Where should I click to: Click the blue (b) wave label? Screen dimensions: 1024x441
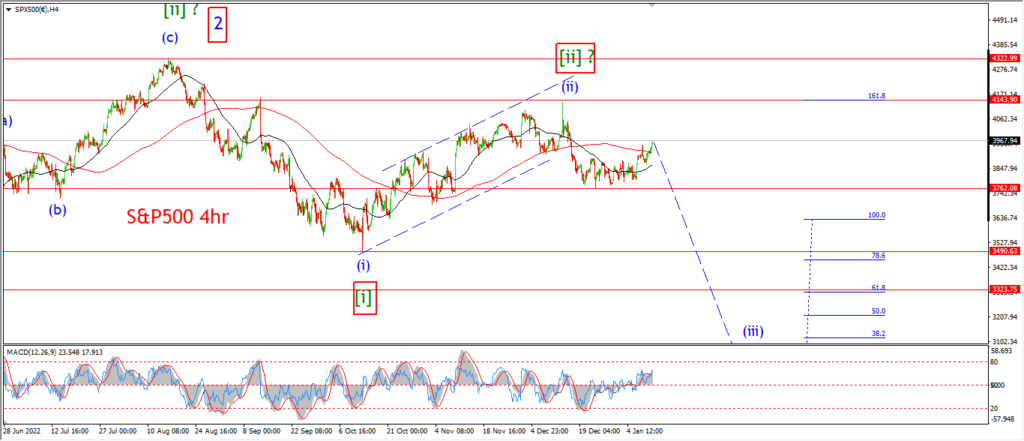pos(57,210)
